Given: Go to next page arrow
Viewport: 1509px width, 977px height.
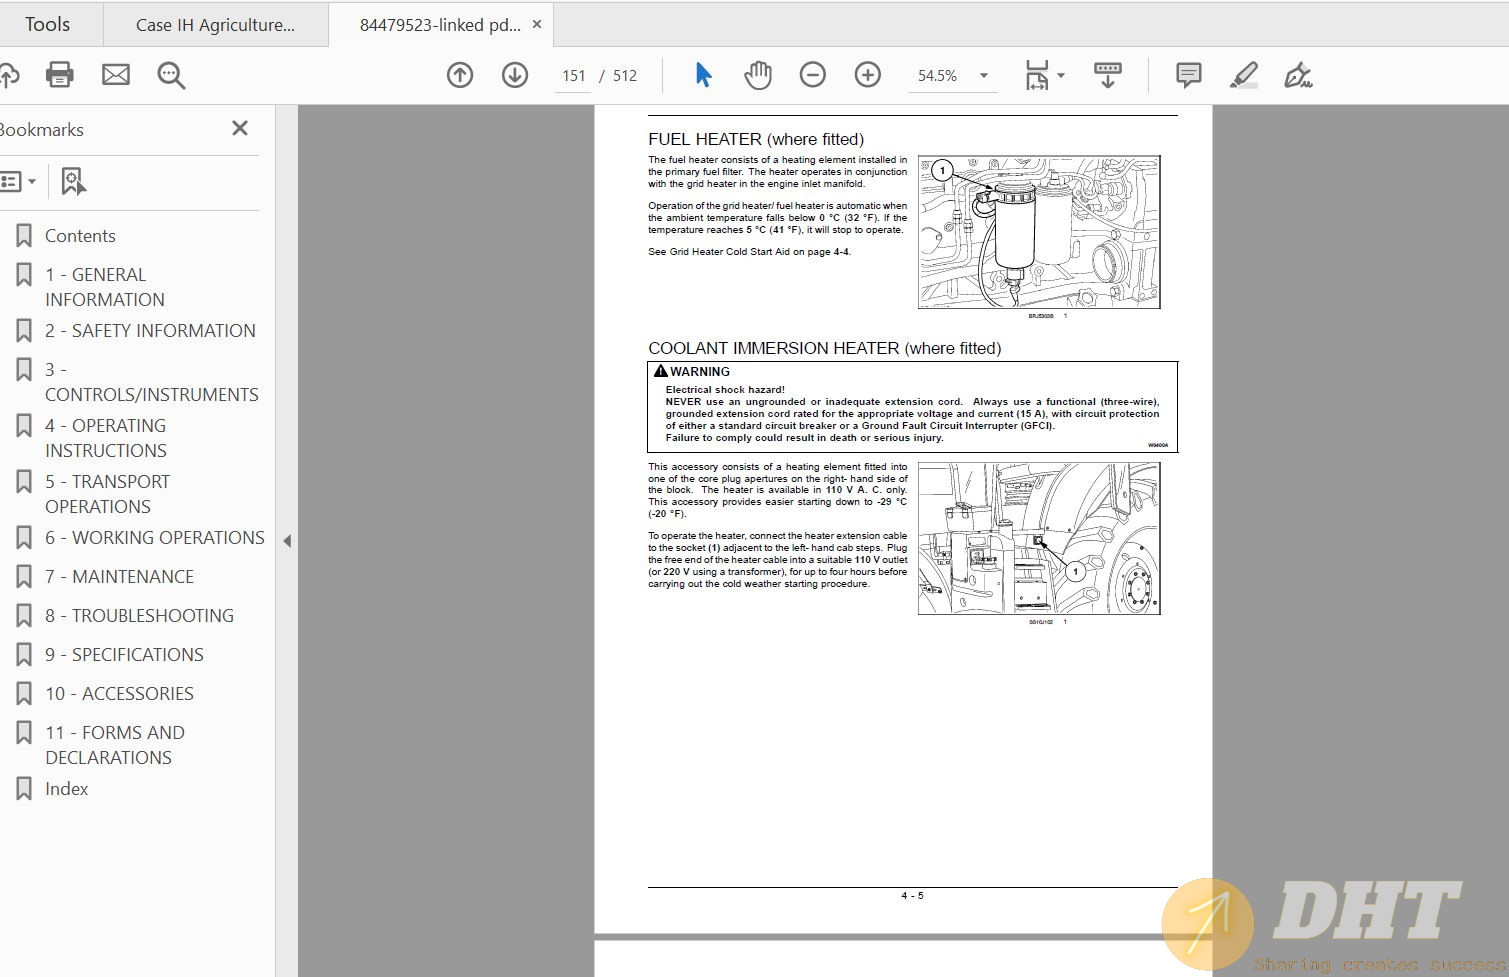Looking at the screenshot, I should pyautogui.click(x=515, y=75).
